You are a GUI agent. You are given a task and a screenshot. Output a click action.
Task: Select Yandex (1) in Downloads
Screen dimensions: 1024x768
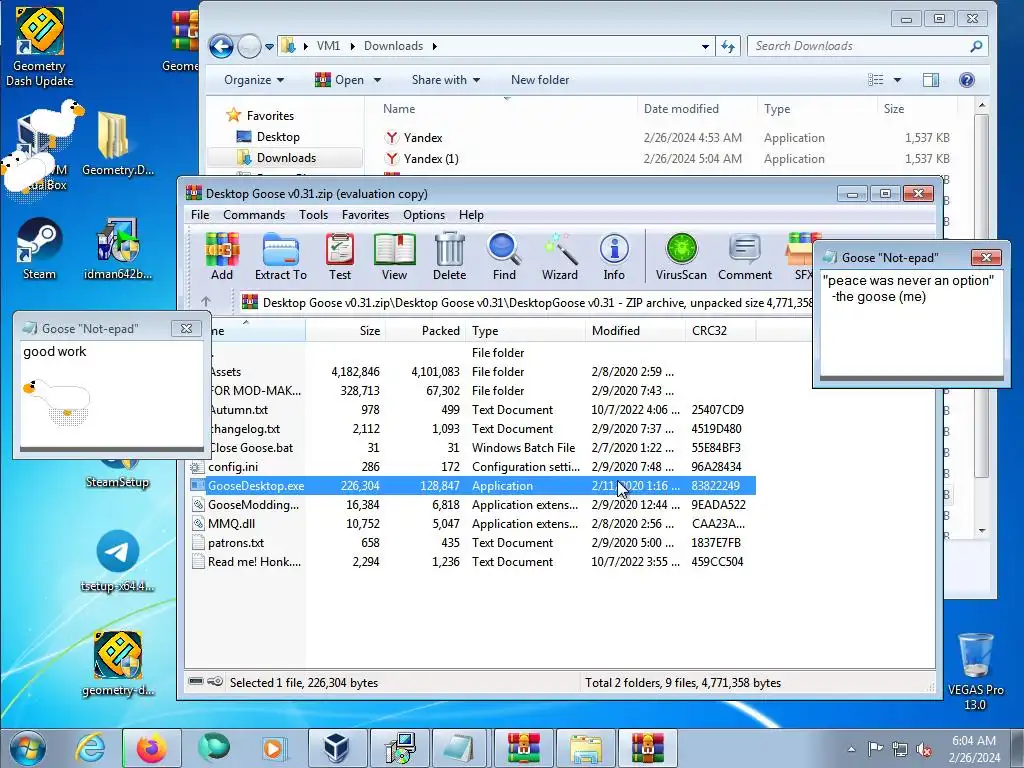tap(667, 159)
